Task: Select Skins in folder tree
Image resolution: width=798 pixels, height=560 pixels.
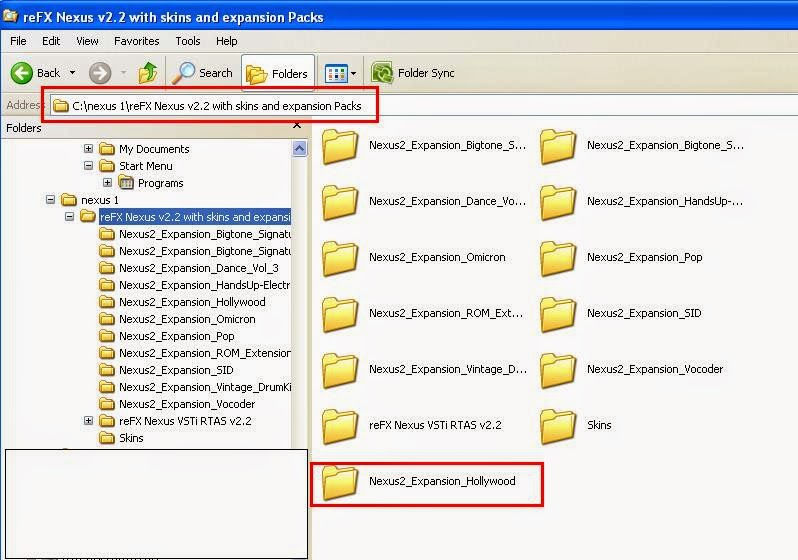Action: [x=131, y=438]
